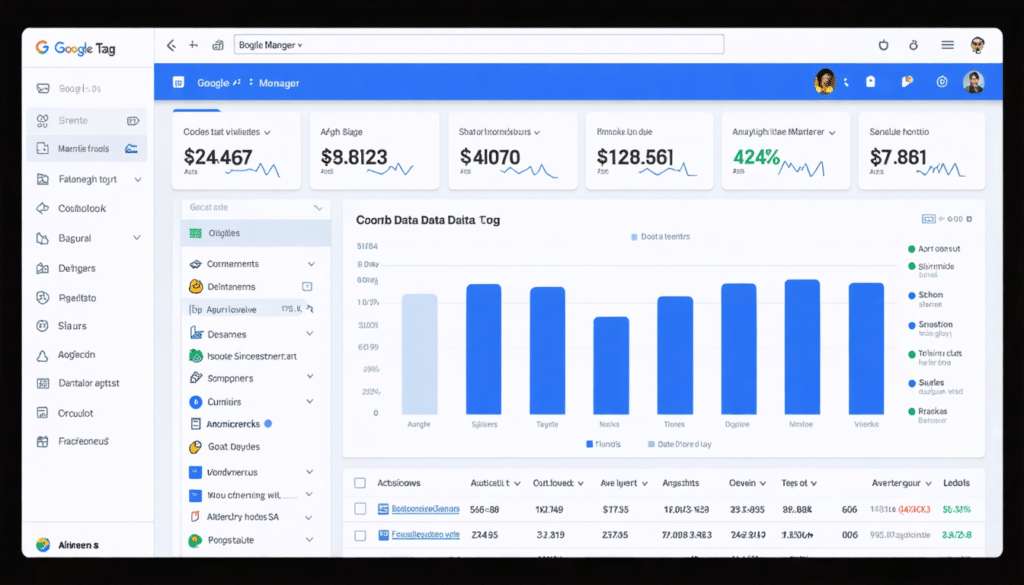Check the first table row checkbox

tap(360, 509)
